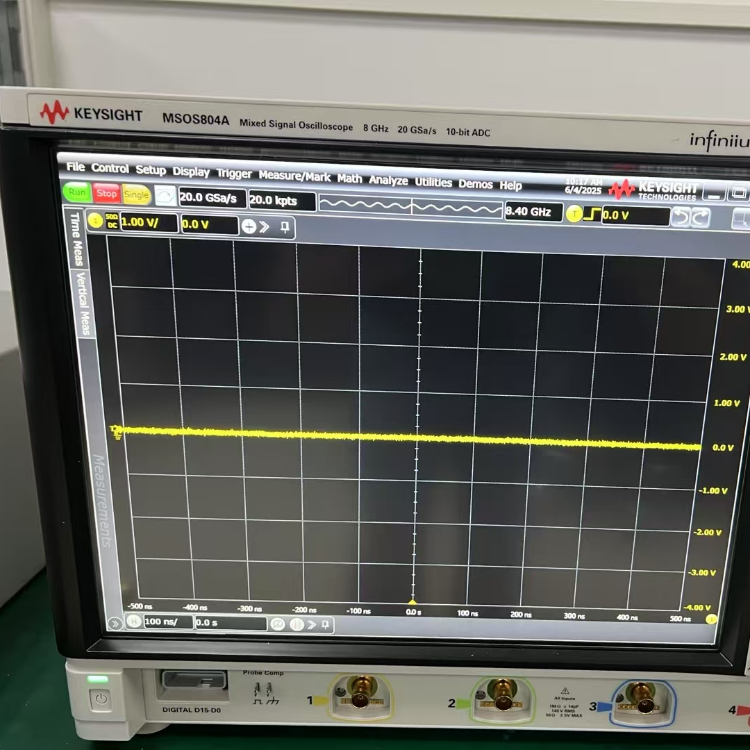
Task: Open the Setup menu
Action: [151, 170]
